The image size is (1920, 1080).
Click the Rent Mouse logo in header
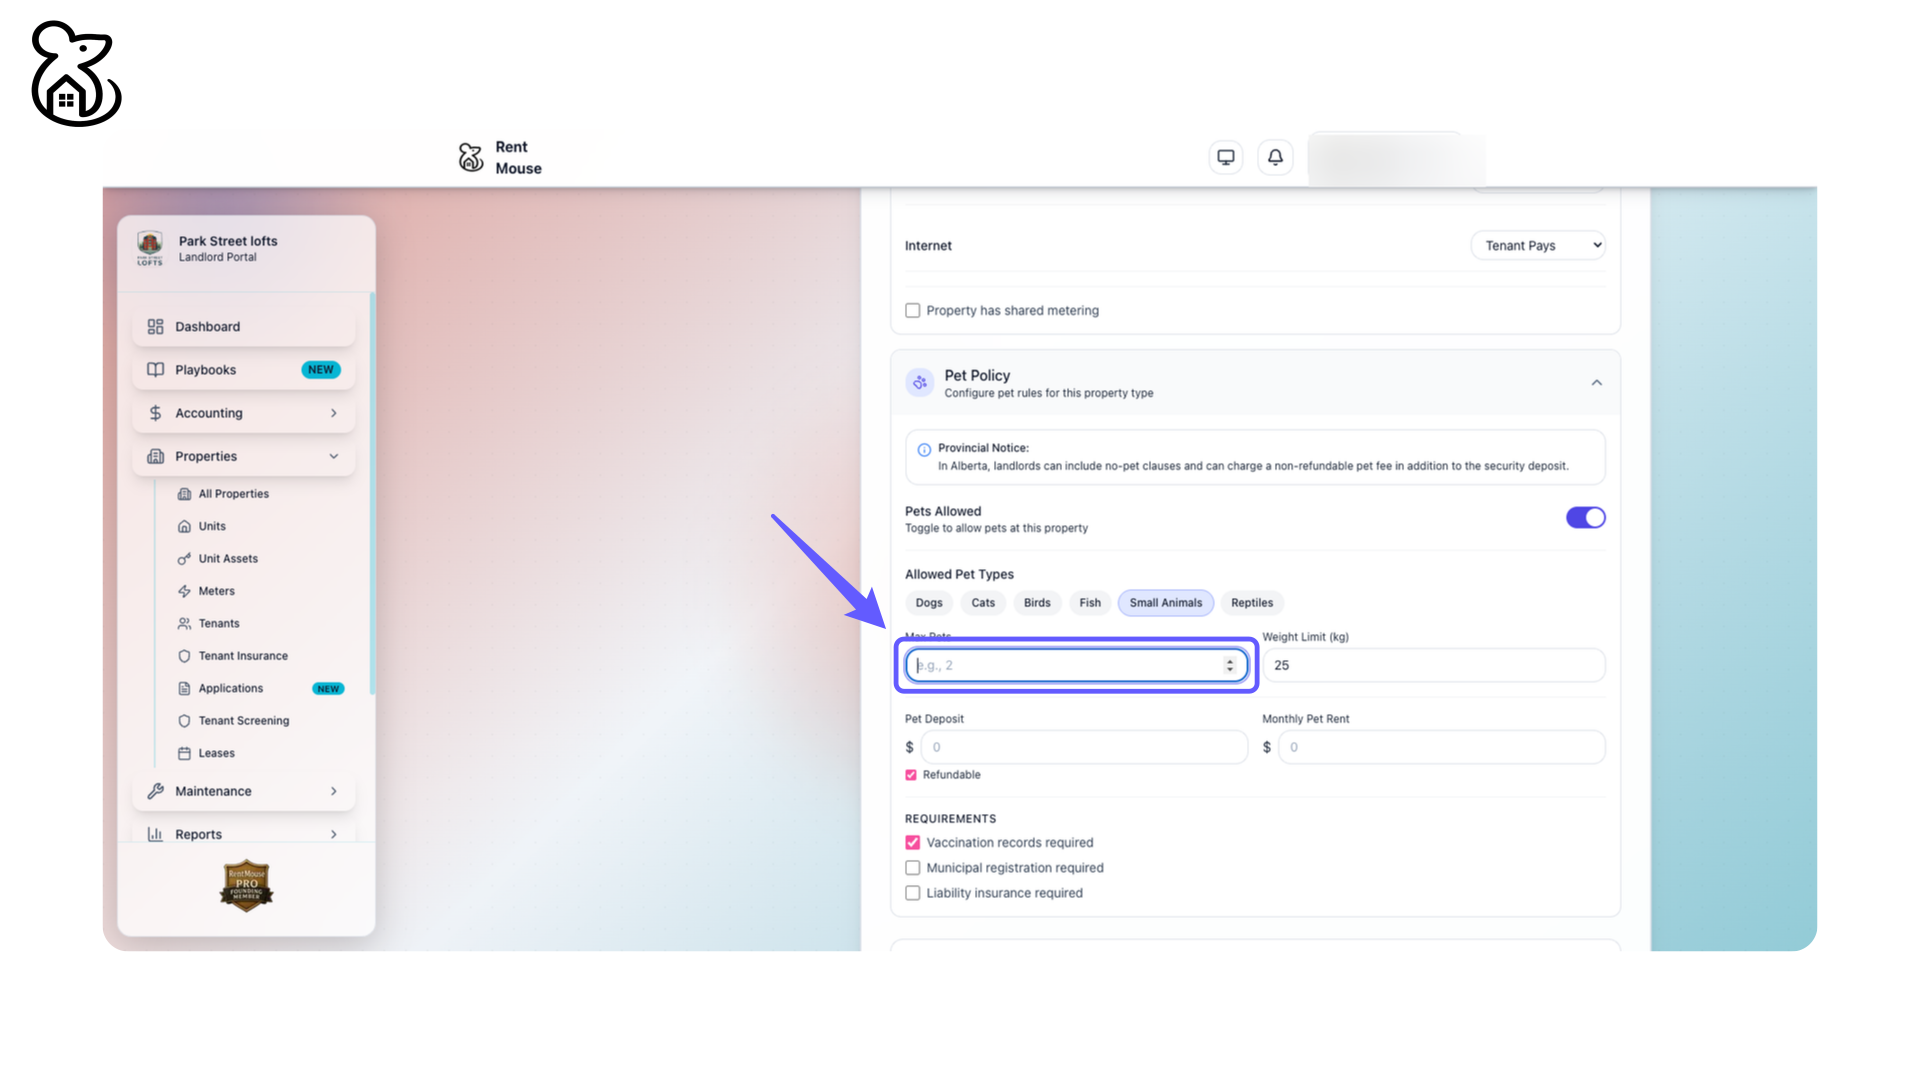(x=471, y=157)
